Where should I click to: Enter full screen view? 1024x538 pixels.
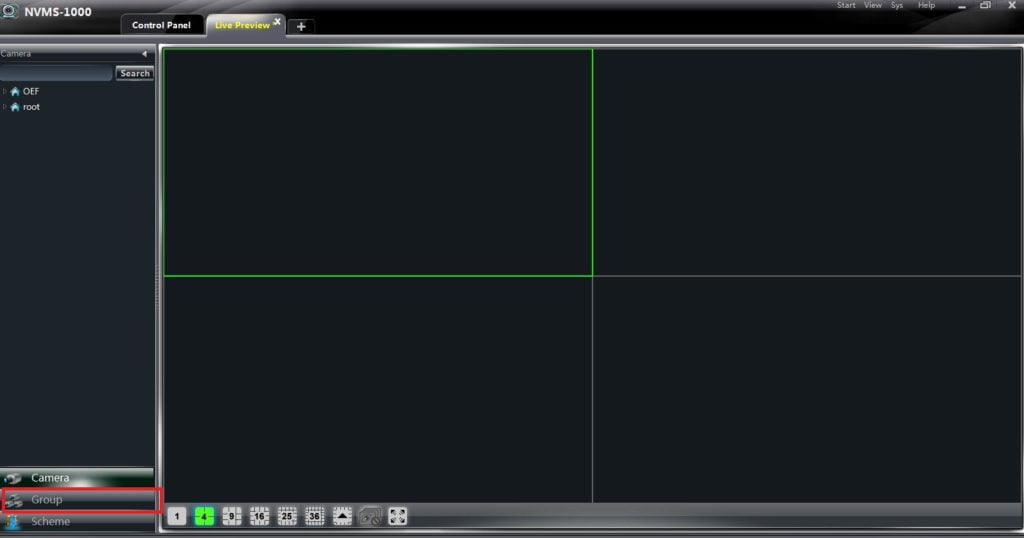pos(397,516)
